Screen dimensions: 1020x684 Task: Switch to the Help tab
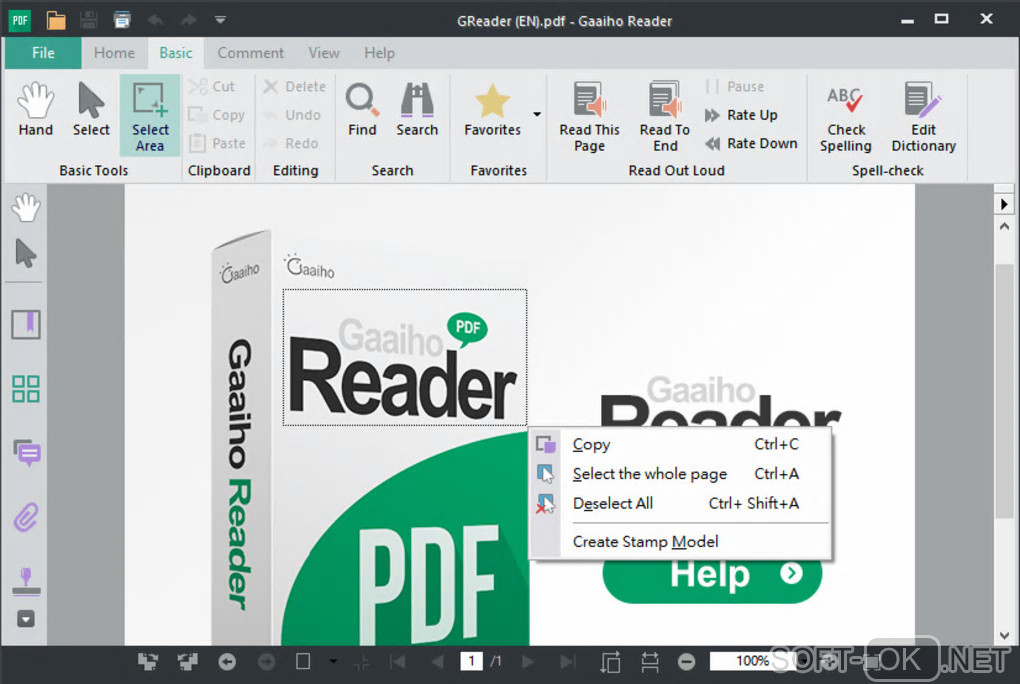(x=379, y=53)
